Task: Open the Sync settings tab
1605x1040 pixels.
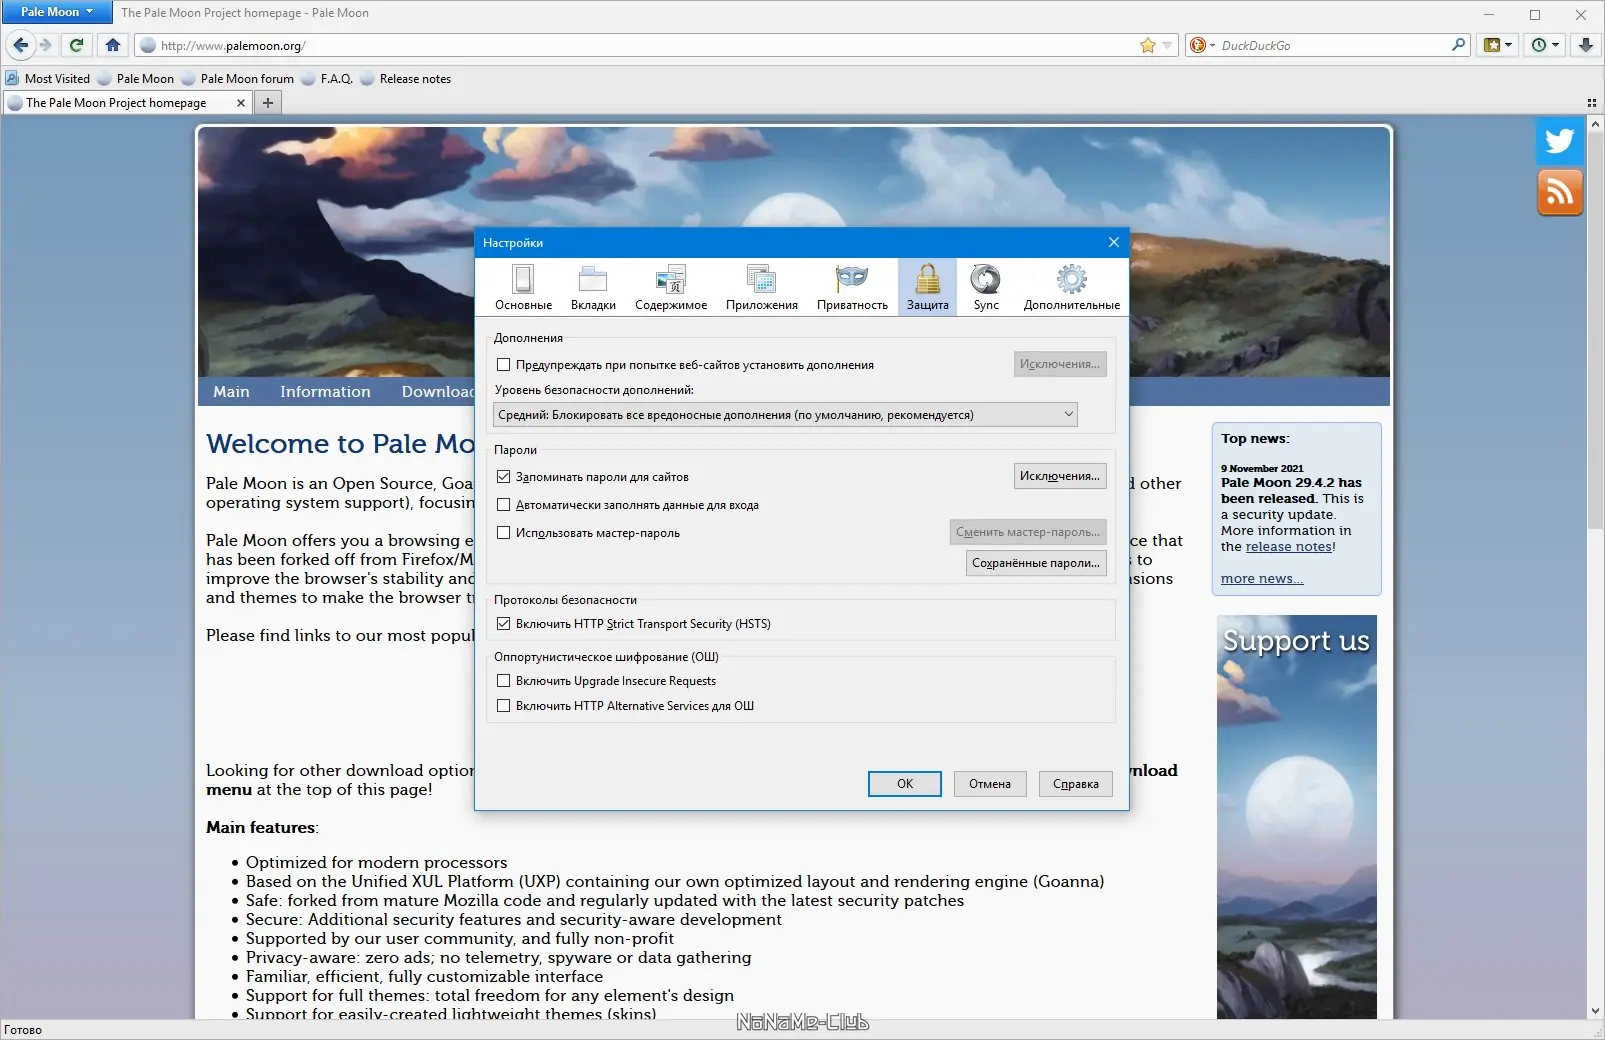Action: tap(986, 287)
